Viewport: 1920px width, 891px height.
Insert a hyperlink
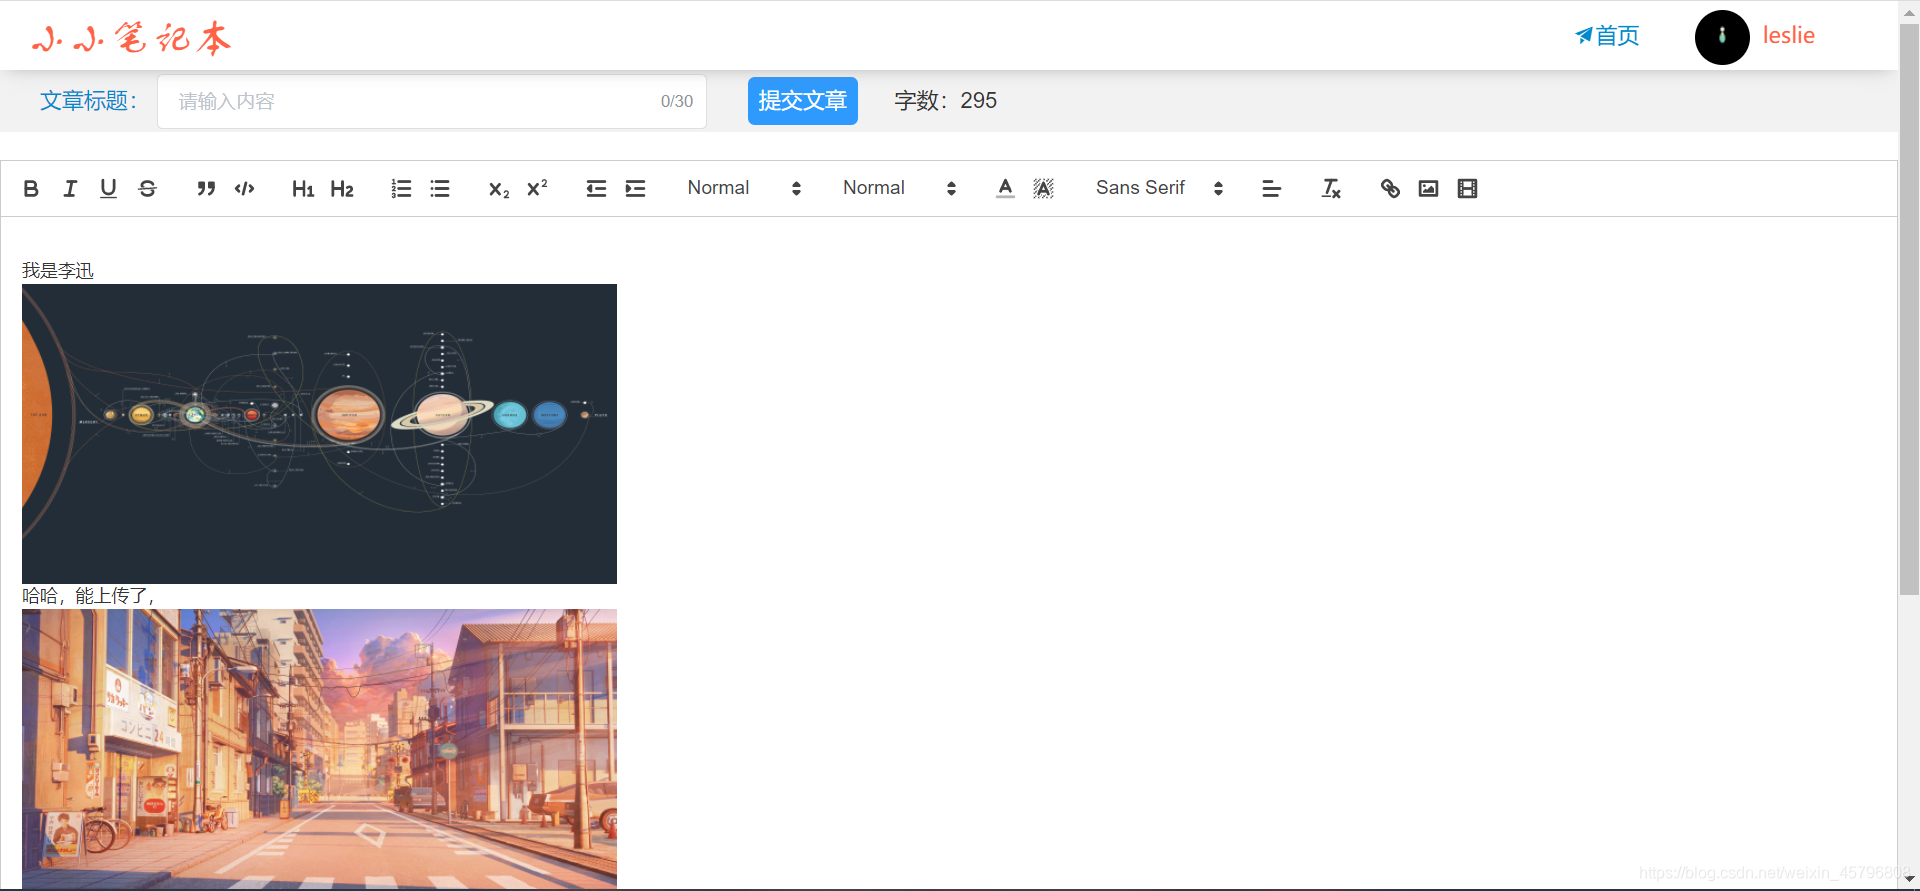point(1390,188)
